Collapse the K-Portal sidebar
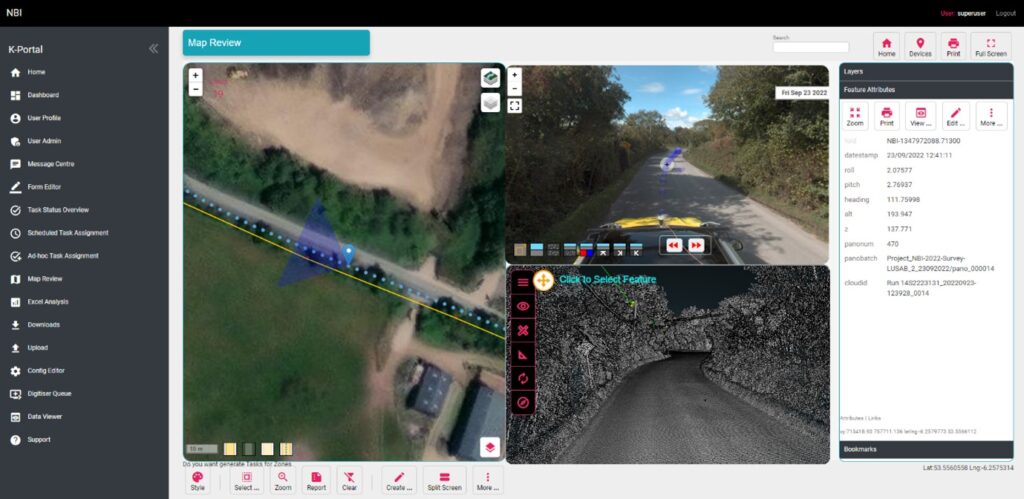Viewport: 1024px width, 499px height. click(153, 48)
